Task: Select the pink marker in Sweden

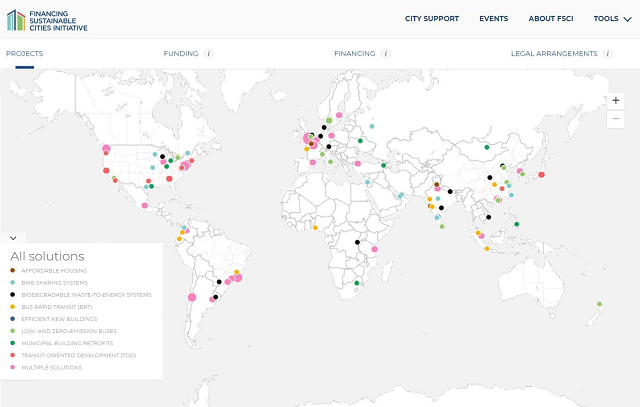Action: coord(339,115)
